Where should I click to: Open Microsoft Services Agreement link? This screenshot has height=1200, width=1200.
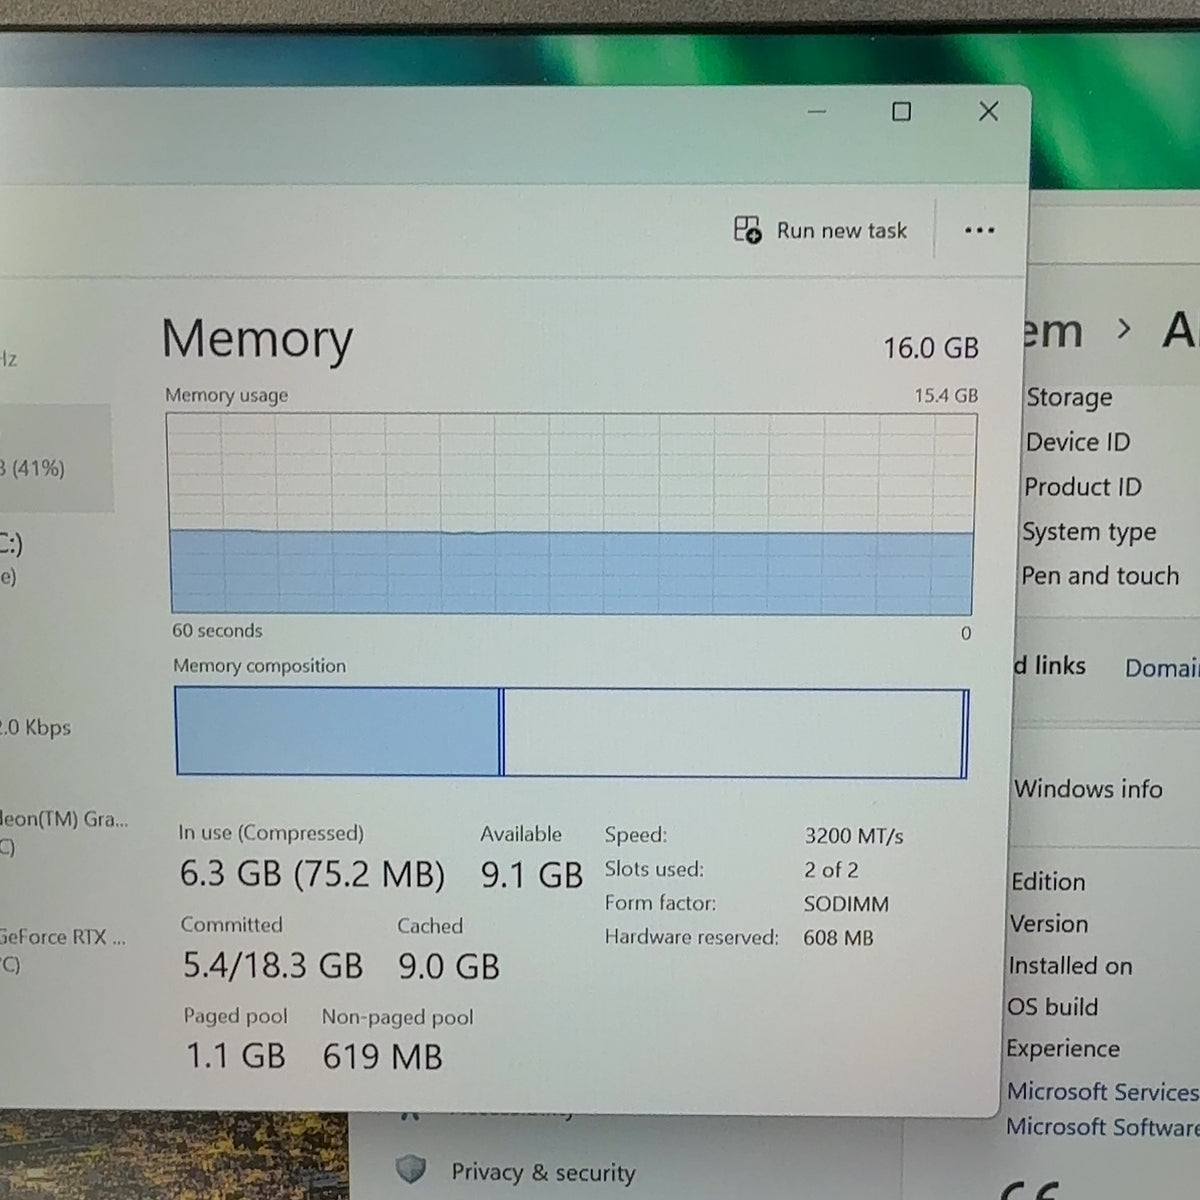coord(1102,1092)
